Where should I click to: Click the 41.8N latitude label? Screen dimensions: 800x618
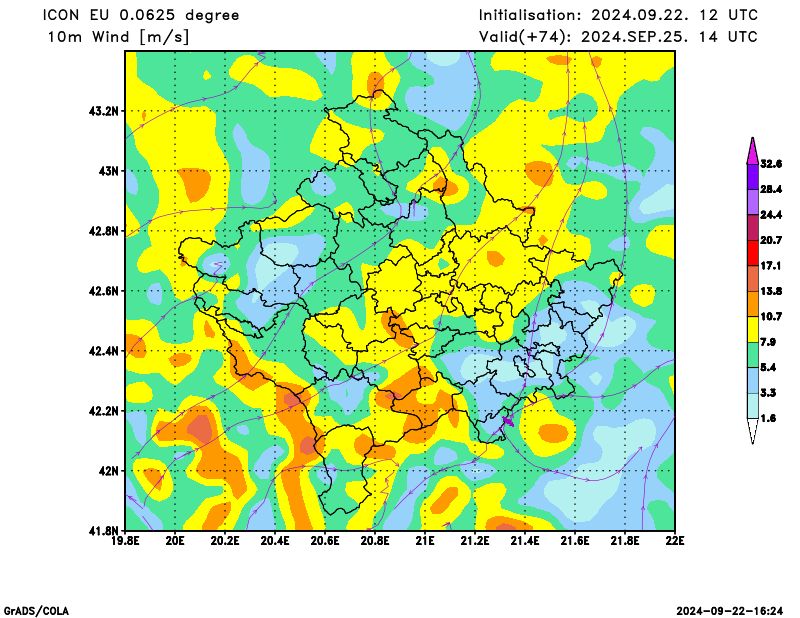(x=104, y=531)
